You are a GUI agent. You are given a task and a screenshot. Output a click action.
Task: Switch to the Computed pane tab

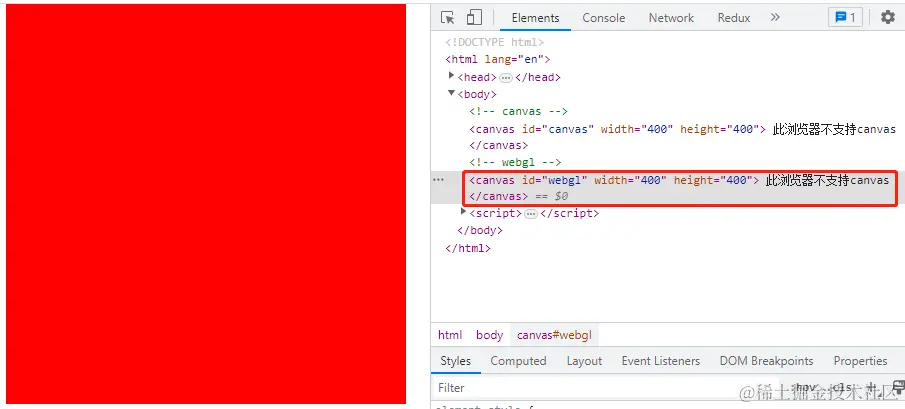click(x=518, y=361)
